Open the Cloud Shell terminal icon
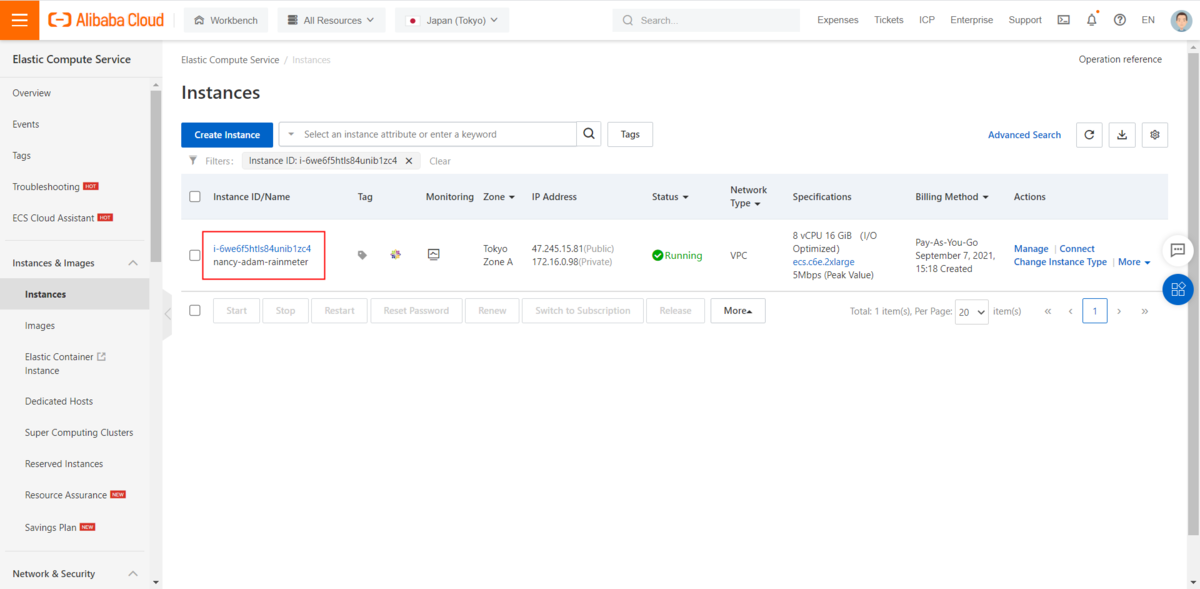Viewport: 1200px width, 589px height. (1063, 20)
